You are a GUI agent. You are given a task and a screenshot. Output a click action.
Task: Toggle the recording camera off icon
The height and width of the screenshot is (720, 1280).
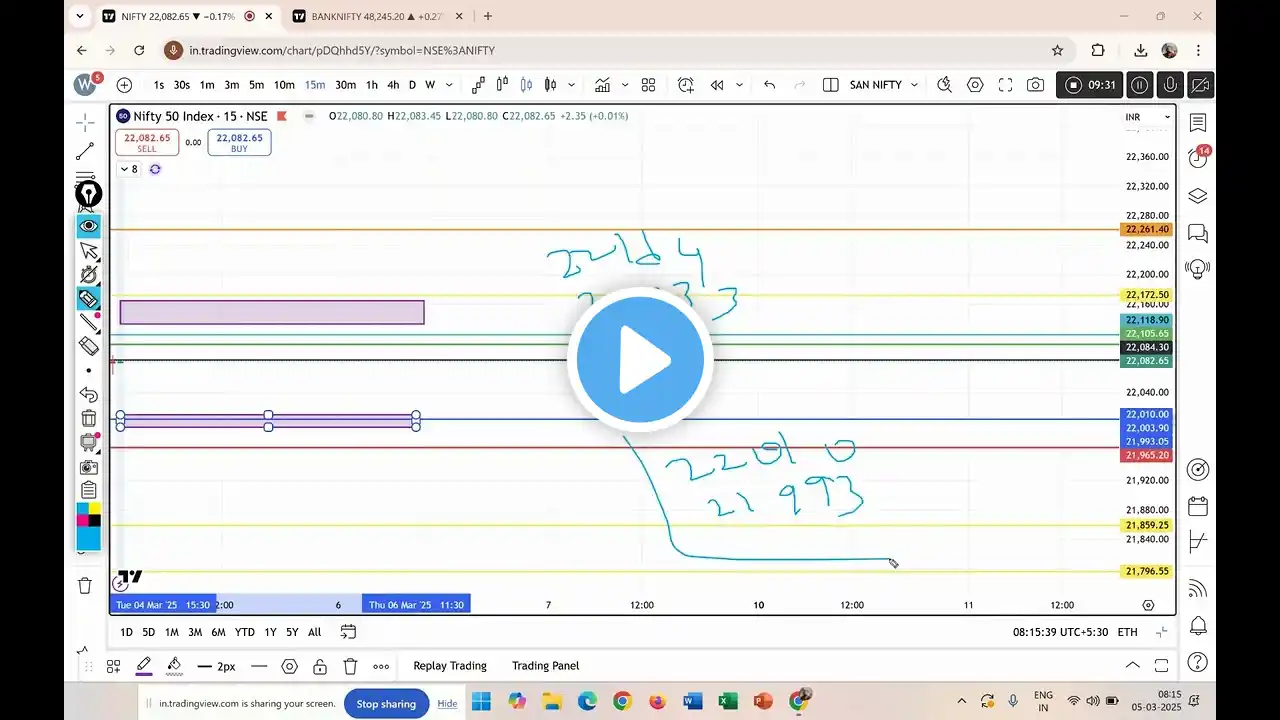pos(1200,85)
